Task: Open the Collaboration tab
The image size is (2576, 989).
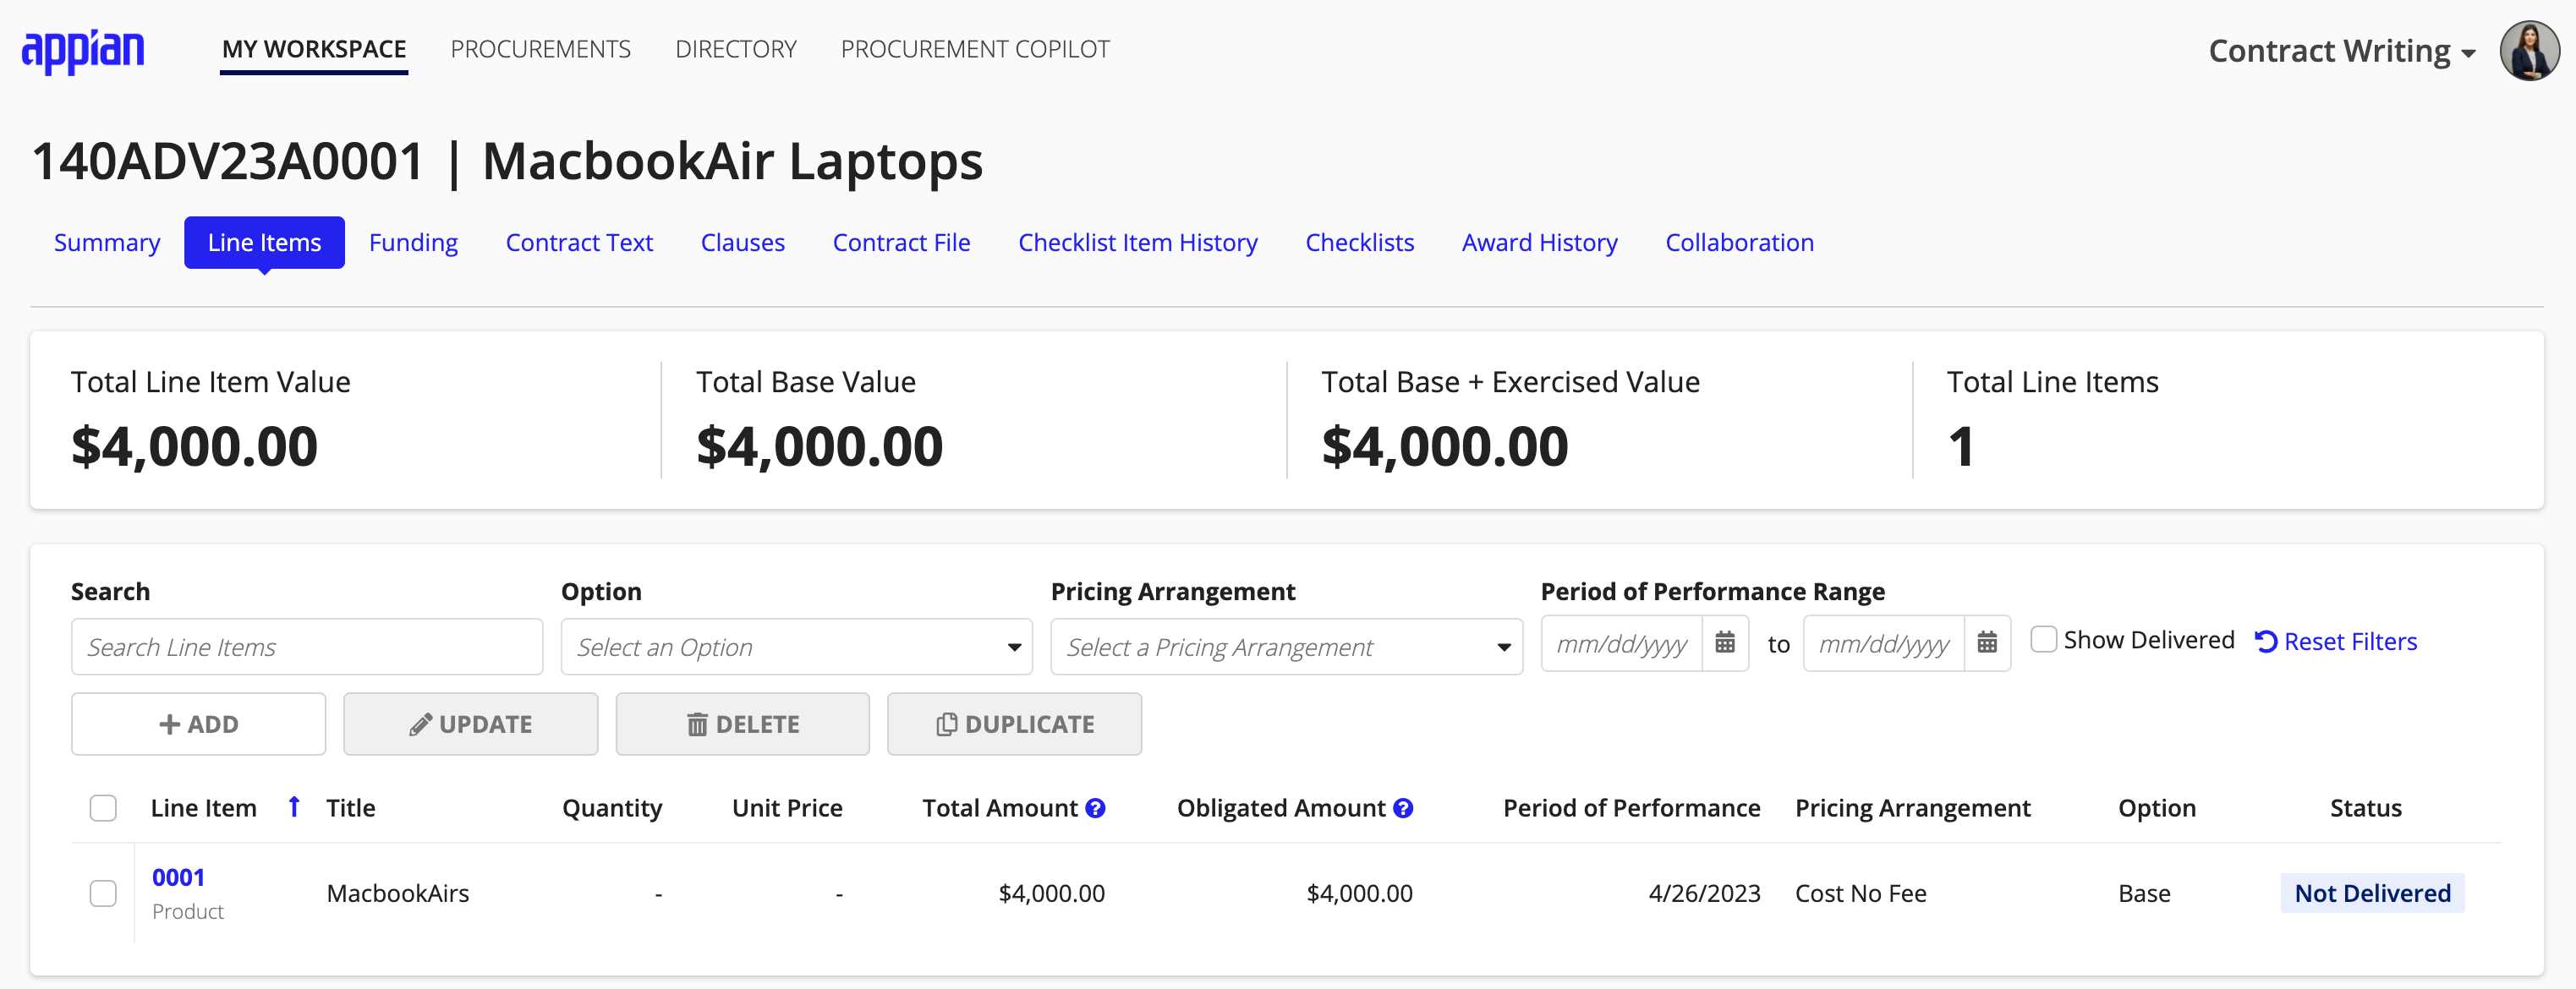Action: pos(1739,243)
